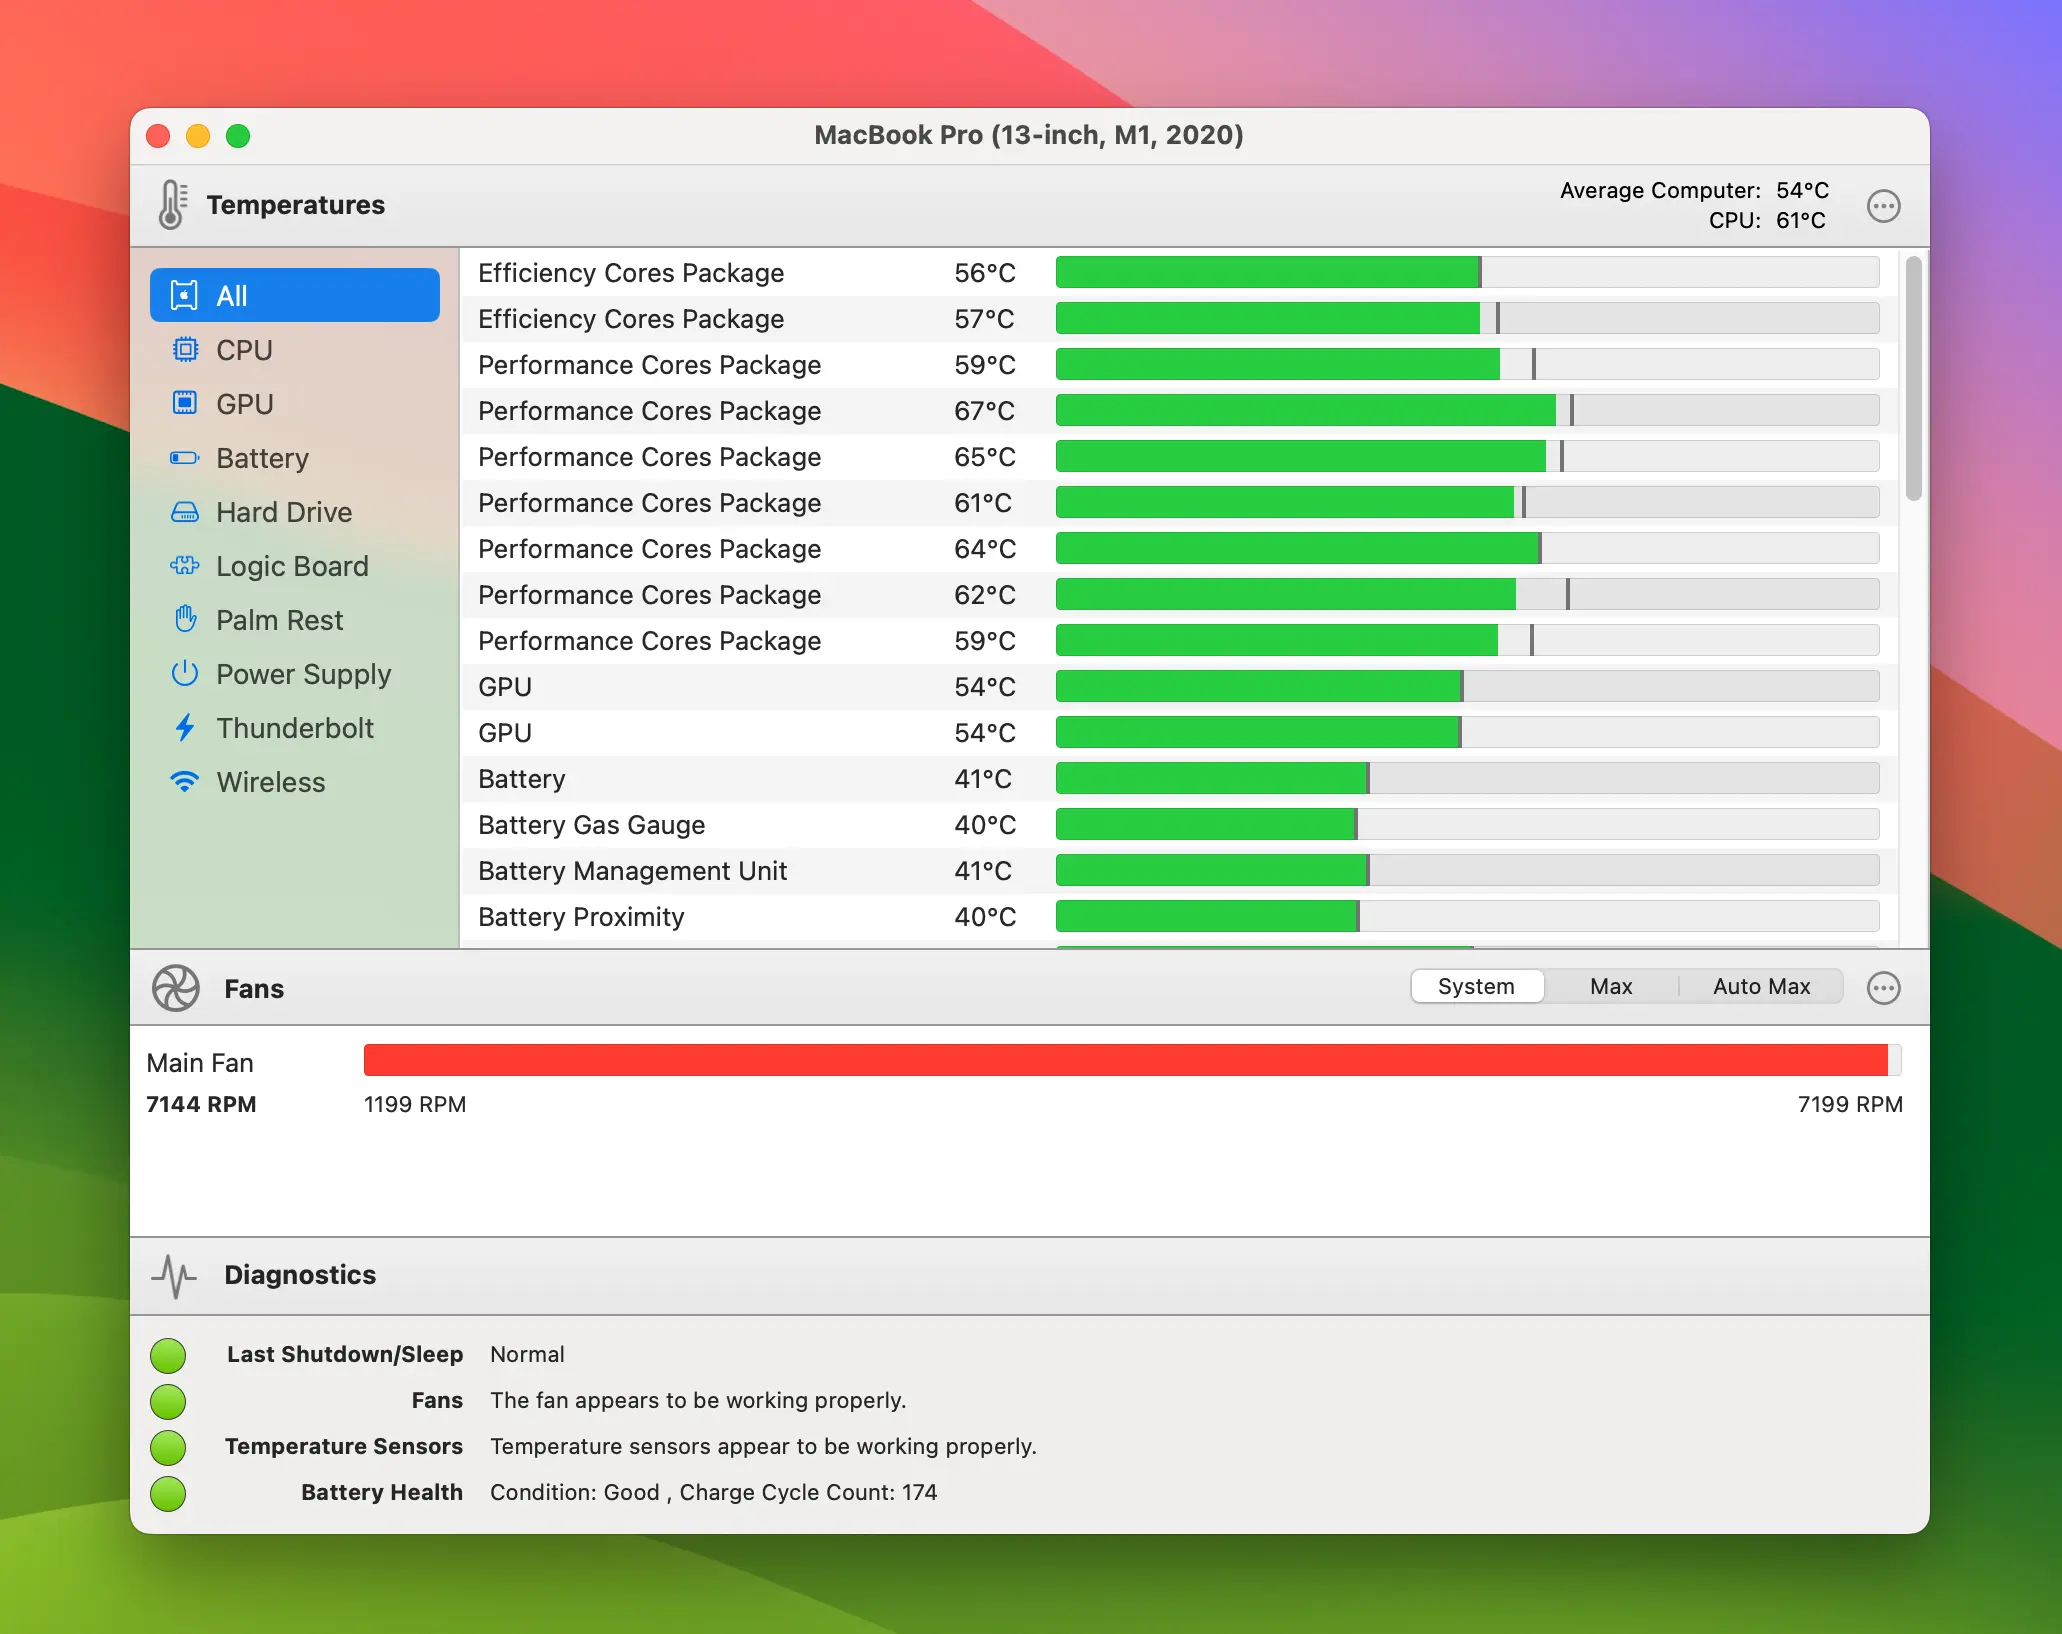Open the Hard Drive sensor category
This screenshot has height=1634, width=2062.
[x=295, y=512]
